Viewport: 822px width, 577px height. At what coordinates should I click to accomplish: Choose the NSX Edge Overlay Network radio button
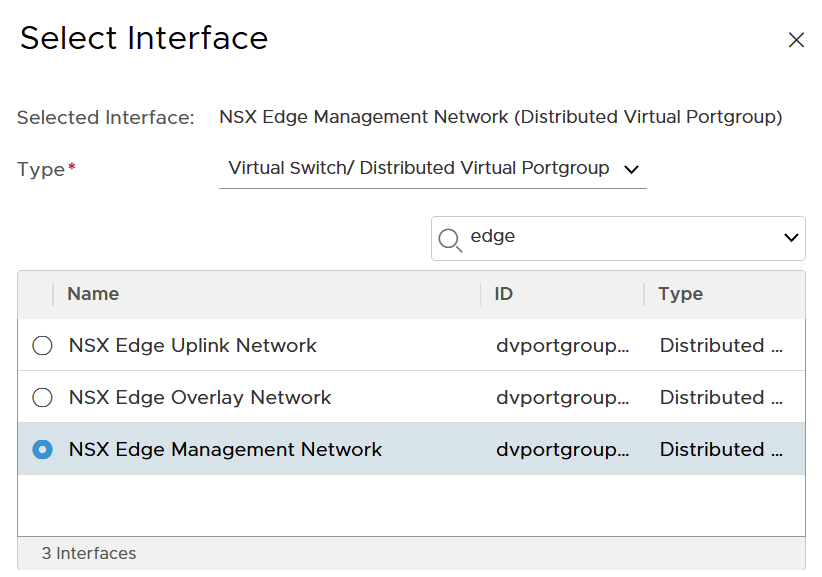coord(42,398)
